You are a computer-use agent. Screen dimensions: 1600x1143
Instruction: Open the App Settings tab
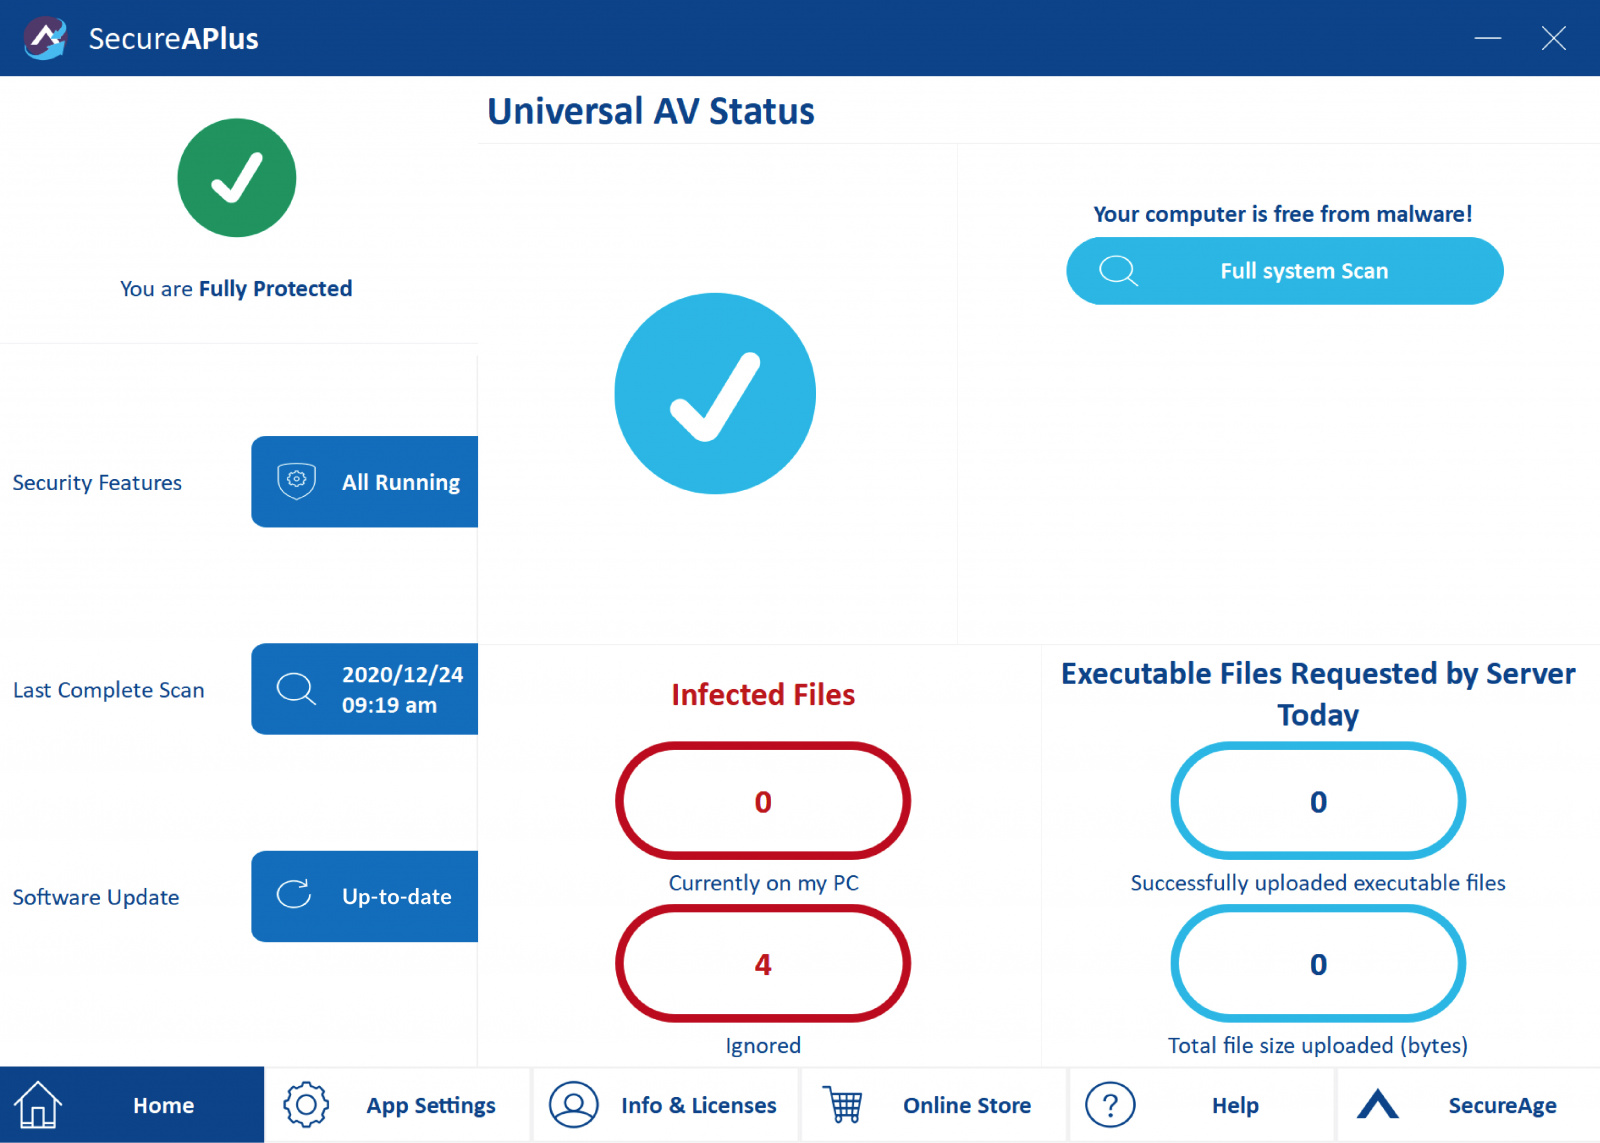[x=398, y=1105]
